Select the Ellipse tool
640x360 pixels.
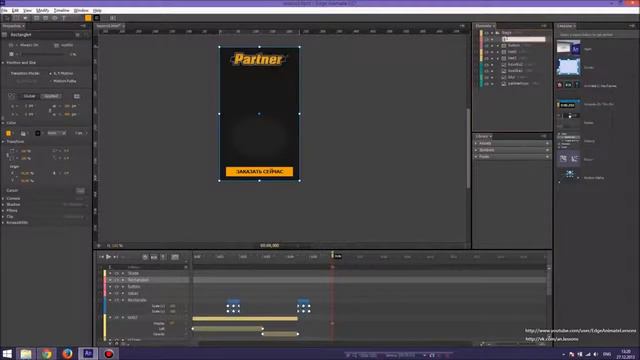pos(54,18)
